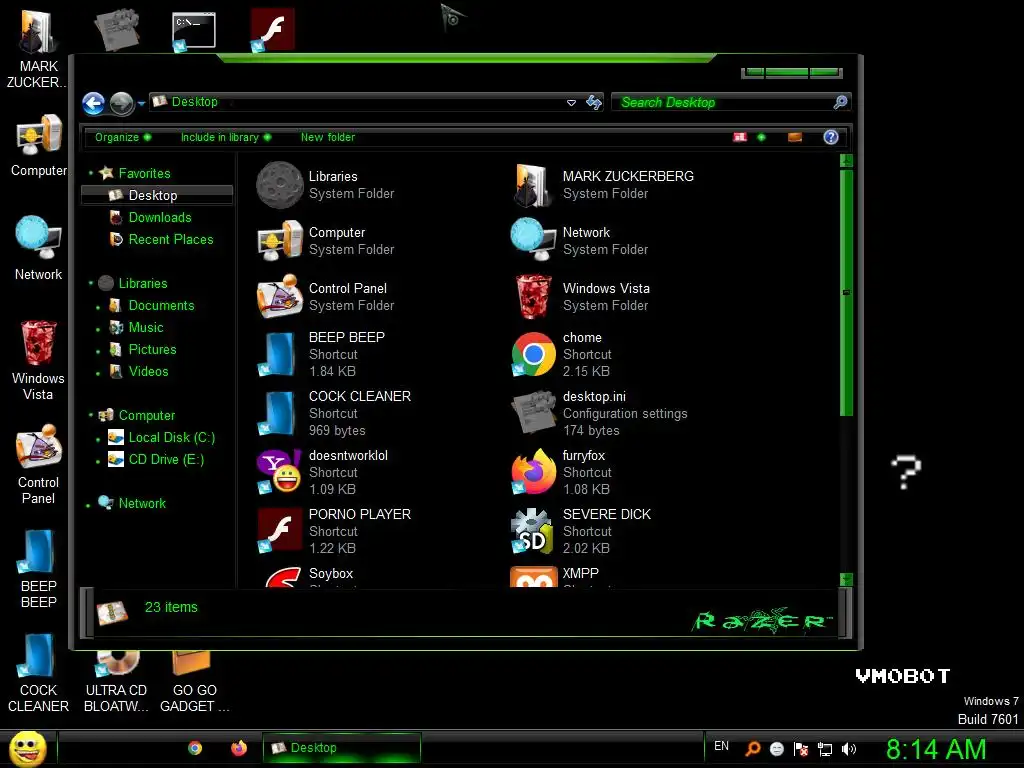This screenshot has height=768, width=1024.
Task: Click the Forward arrow in Explorer
Action: [x=121, y=103]
